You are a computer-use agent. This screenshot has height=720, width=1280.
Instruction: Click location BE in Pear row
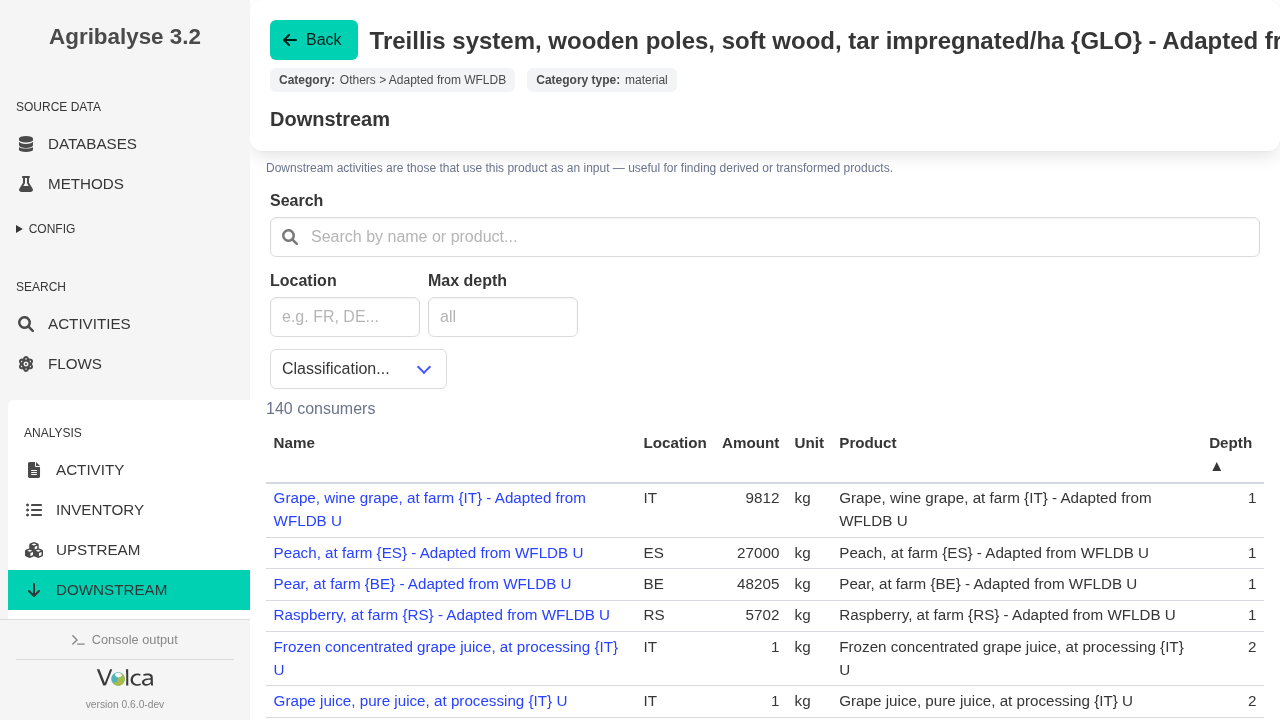653,584
